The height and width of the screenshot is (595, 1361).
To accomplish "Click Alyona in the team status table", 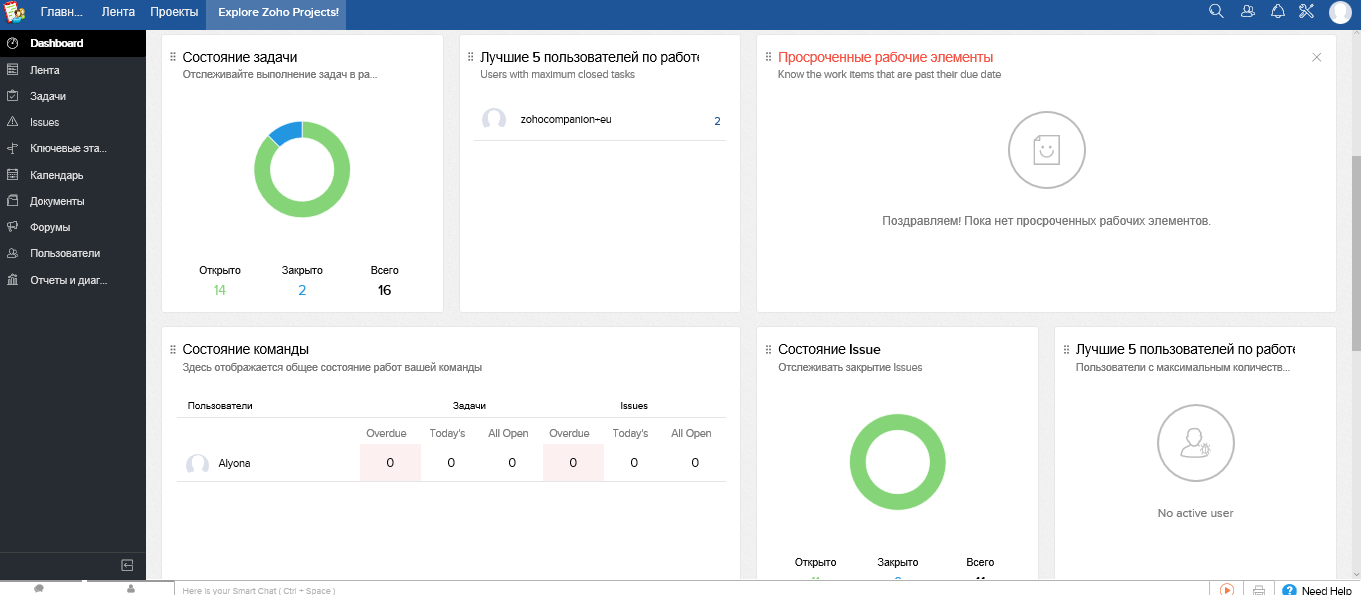I will [x=234, y=462].
